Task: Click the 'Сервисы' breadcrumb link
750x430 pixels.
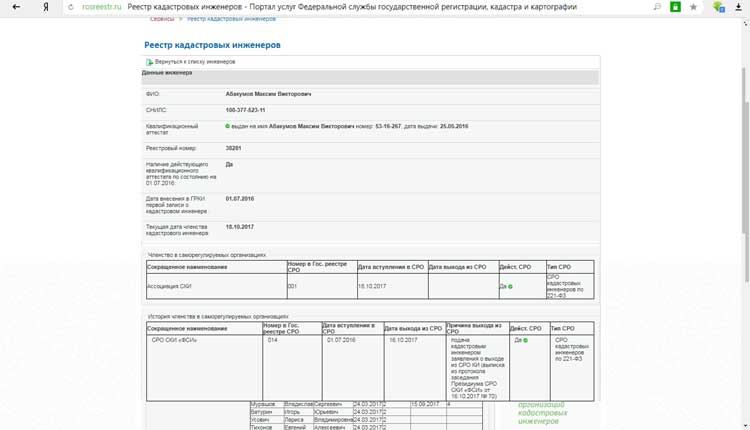Action: (x=162, y=19)
